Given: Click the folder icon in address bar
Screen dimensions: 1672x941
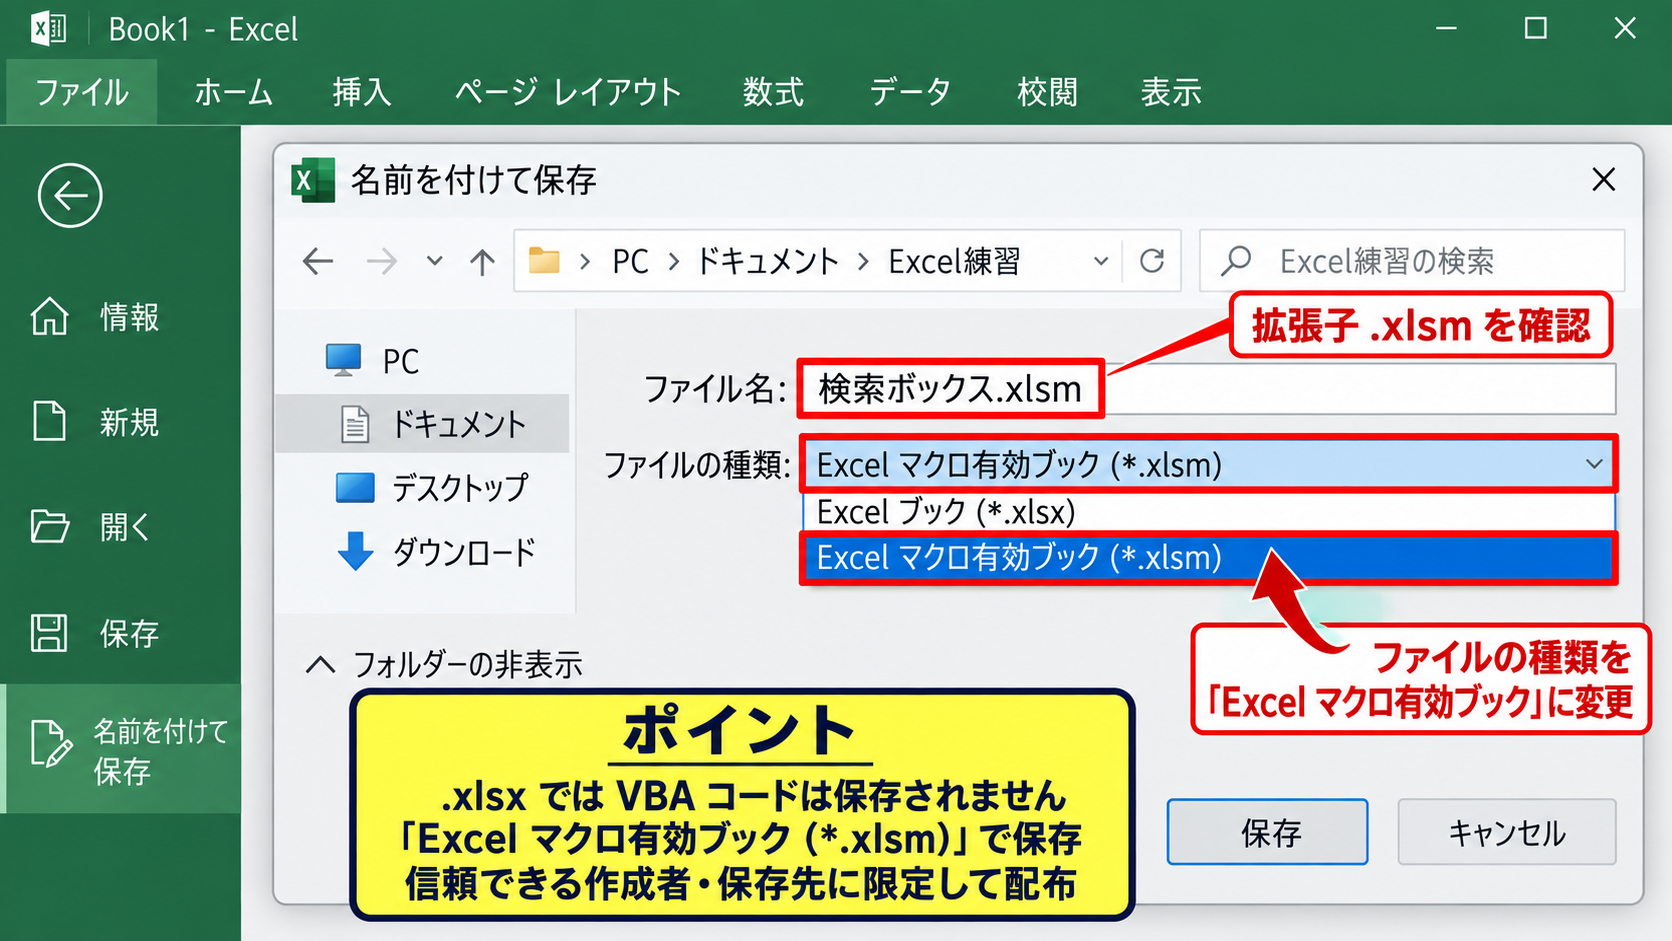Looking at the screenshot, I should tap(544, 261).
